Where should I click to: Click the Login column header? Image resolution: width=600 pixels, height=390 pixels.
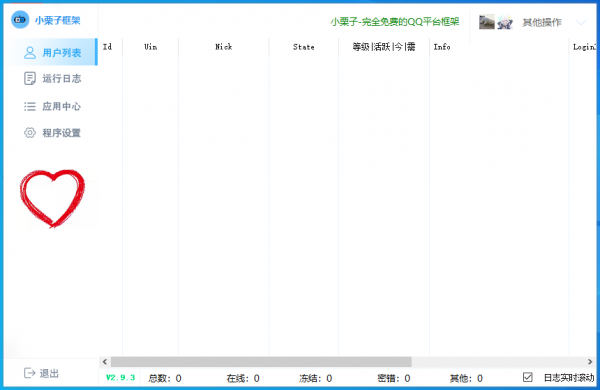583,47
